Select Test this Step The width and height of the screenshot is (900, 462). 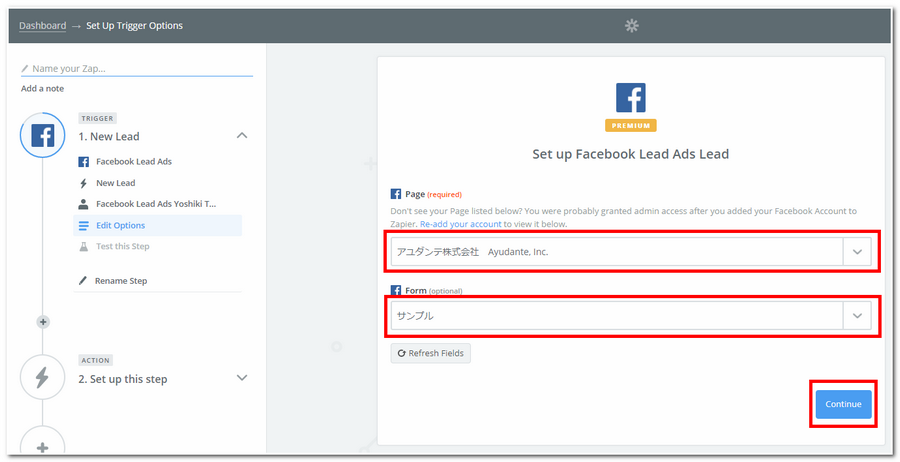click(x=158, y=246)
